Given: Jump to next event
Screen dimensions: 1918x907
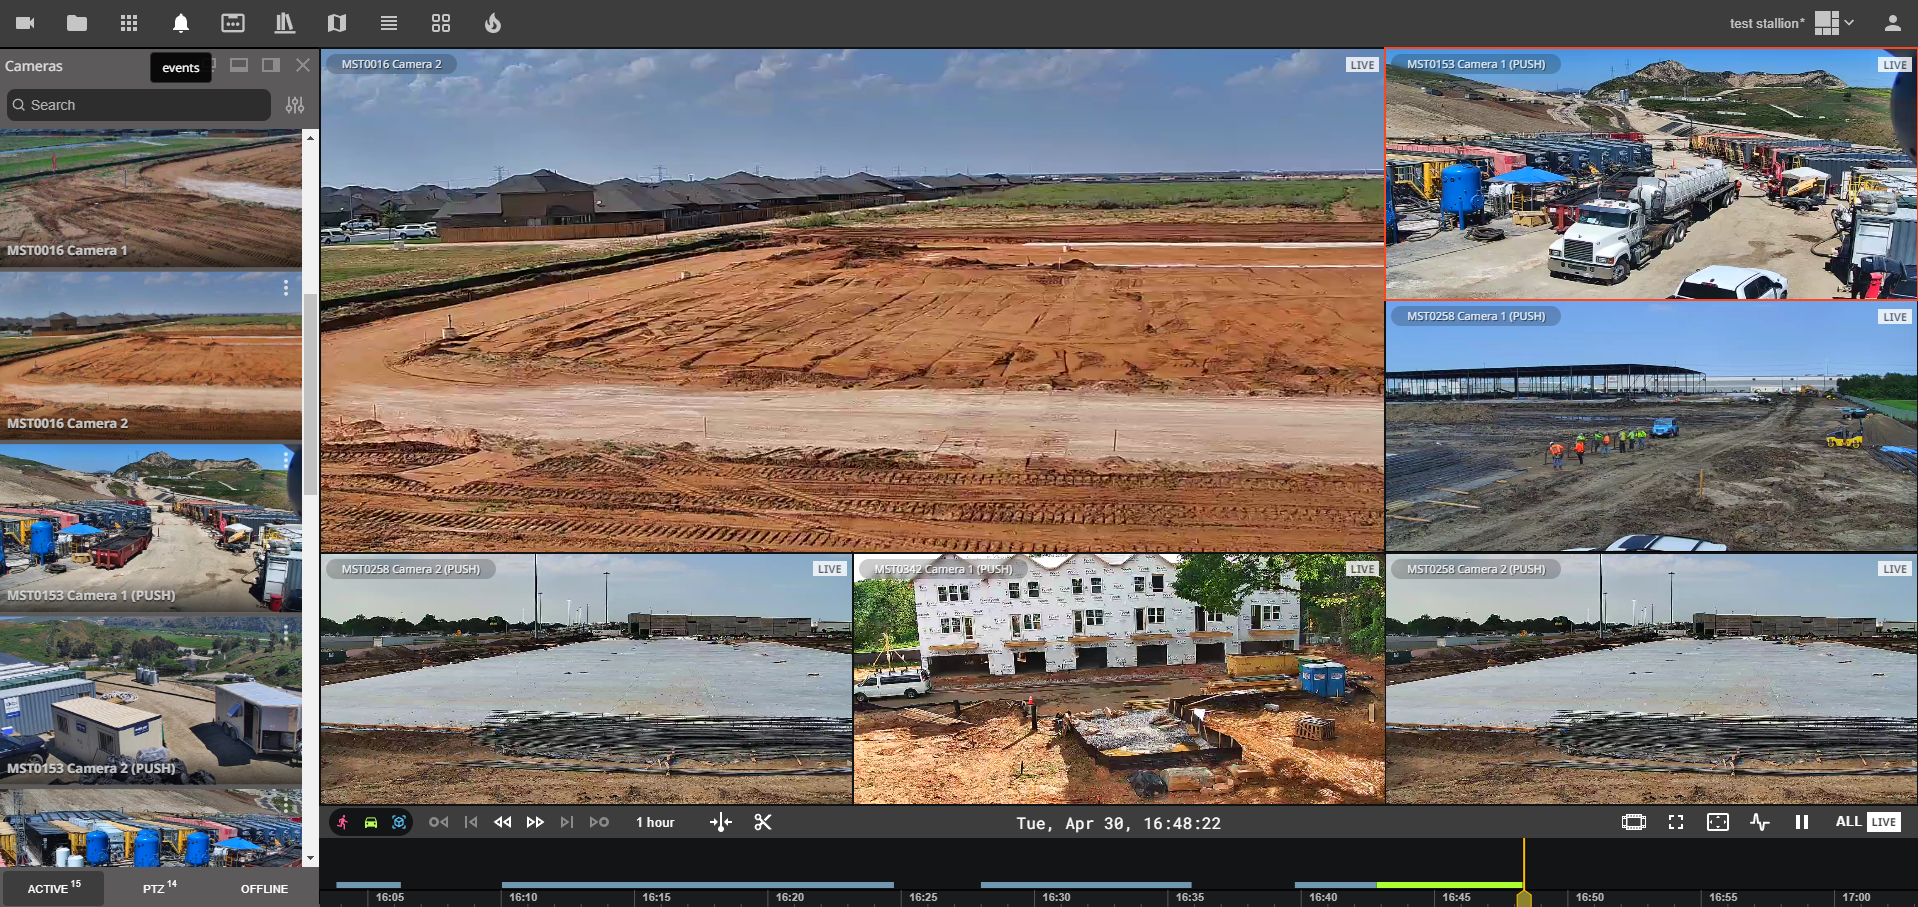Looking at the screenshot, I should (x=599, y=822).
